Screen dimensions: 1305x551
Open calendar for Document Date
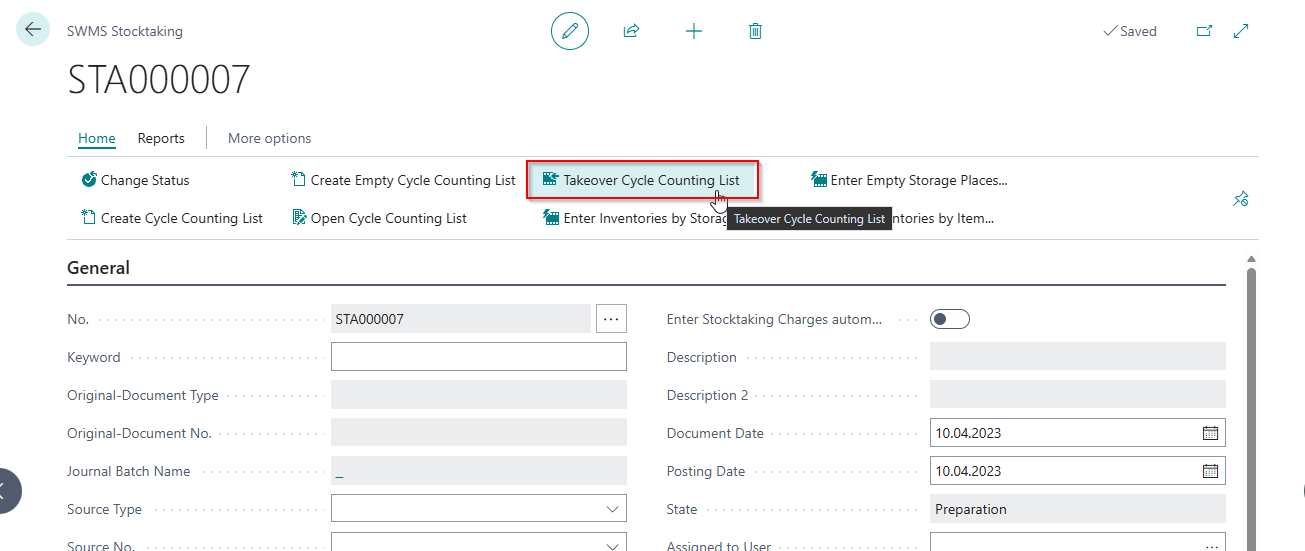pos(1210,433)
